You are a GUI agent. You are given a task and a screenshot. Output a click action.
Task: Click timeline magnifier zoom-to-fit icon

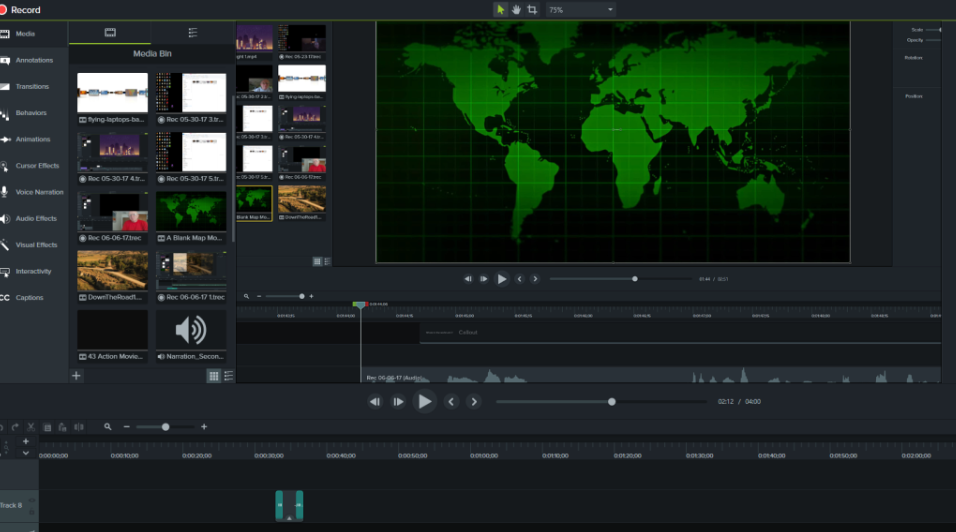[108, 427]
